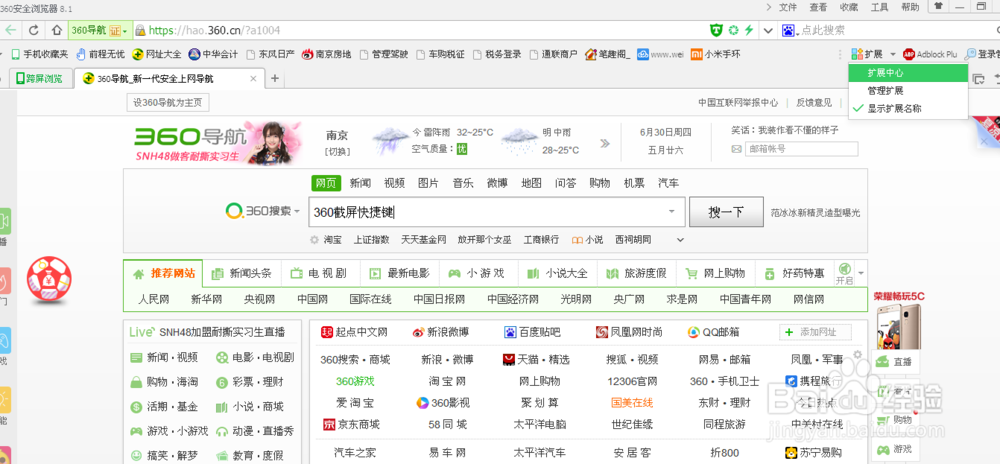Click 设360导航为主页 button
Viewport: 1000px width, 464px height.
click(168, 103)
